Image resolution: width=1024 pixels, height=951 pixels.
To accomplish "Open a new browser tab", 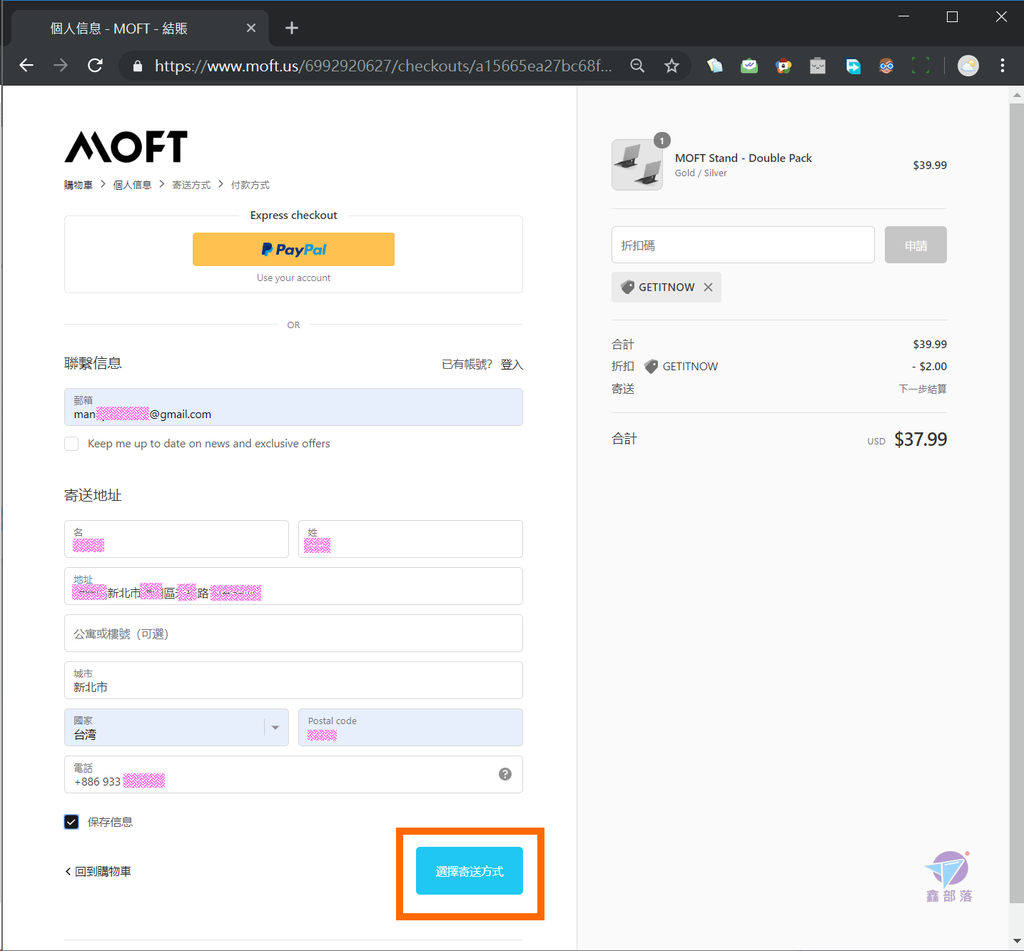I will 292,28.
